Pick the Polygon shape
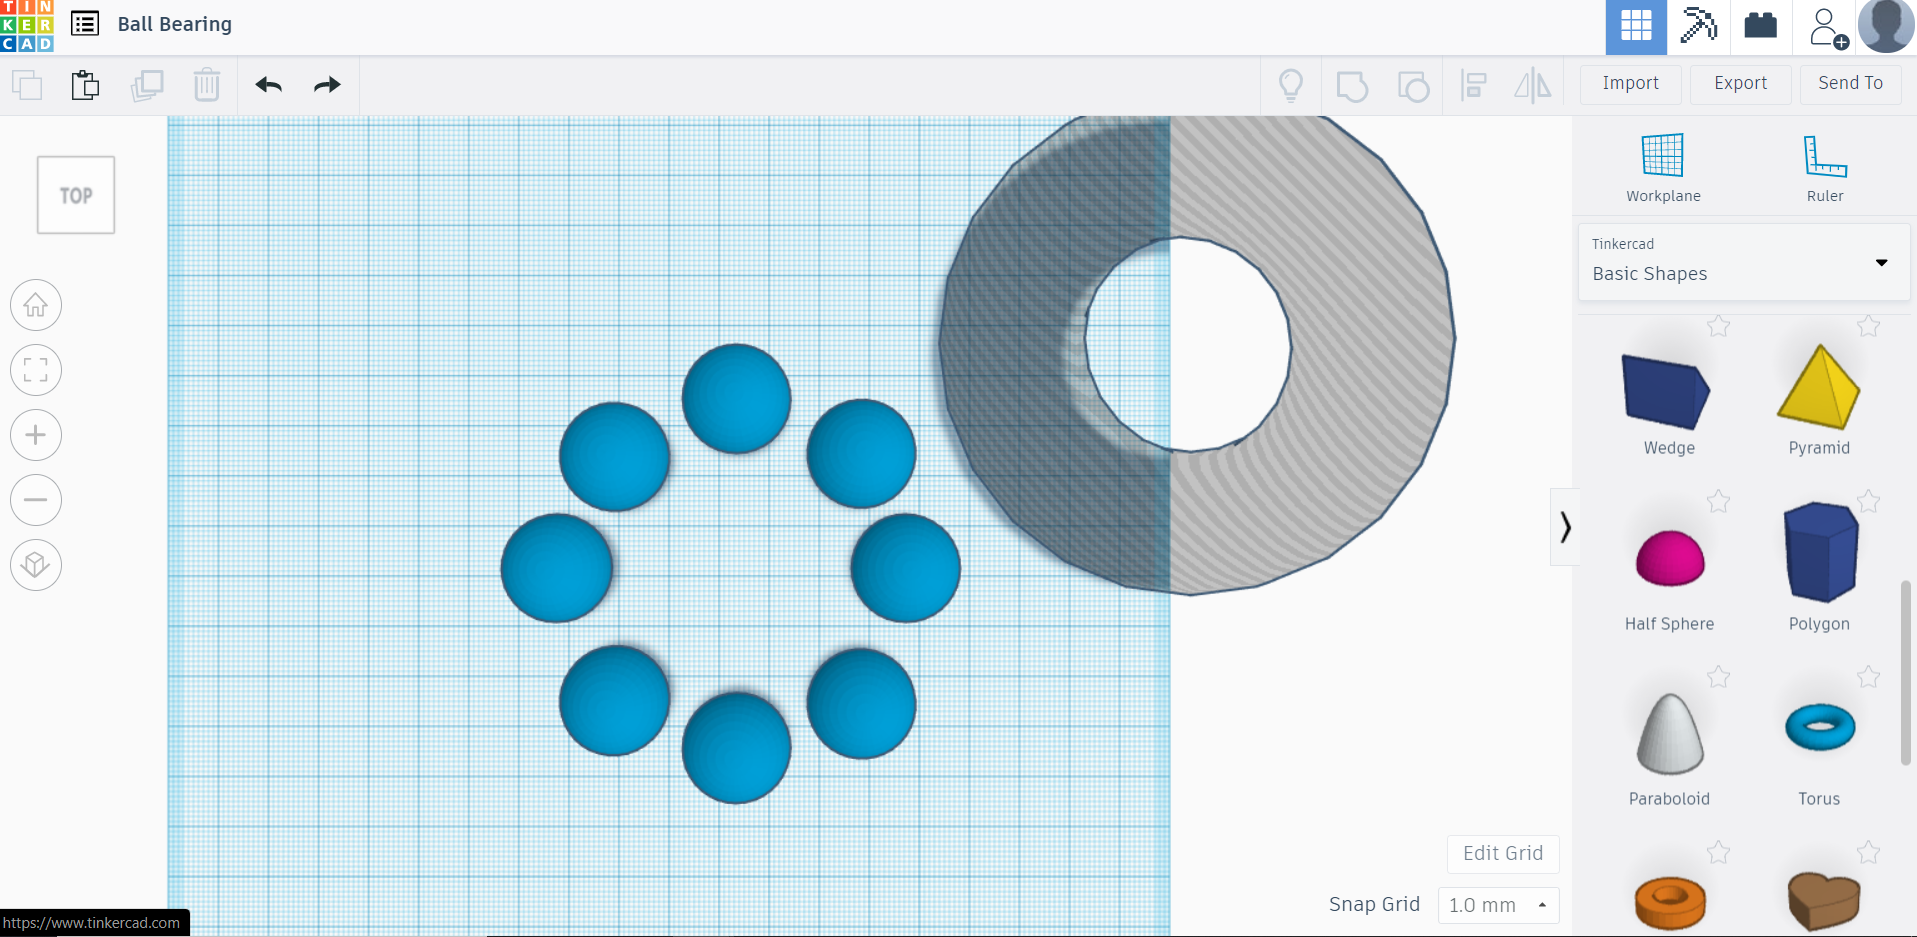The image size is (1917, 937). (x=1821, y=552)
